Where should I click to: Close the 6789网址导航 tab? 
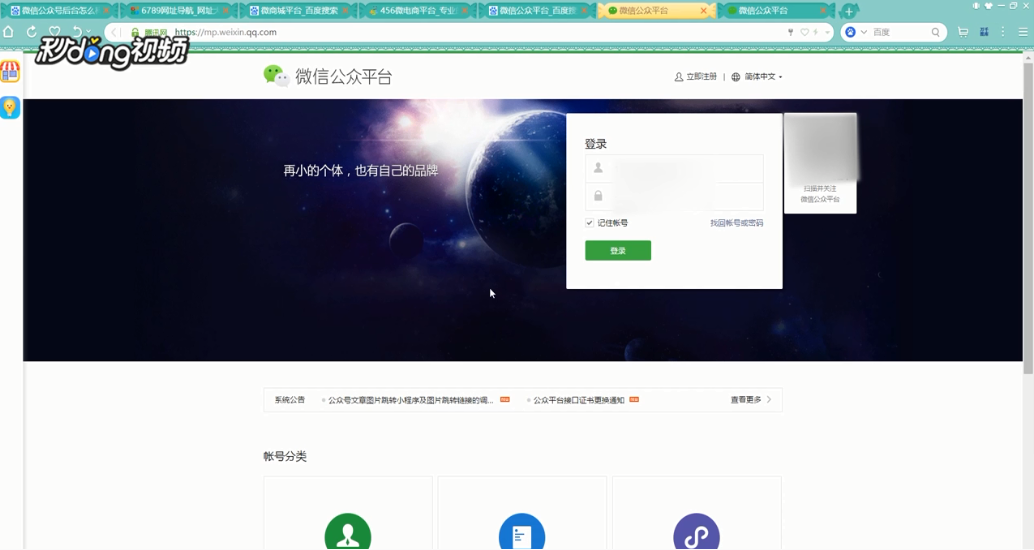(226, 11)
